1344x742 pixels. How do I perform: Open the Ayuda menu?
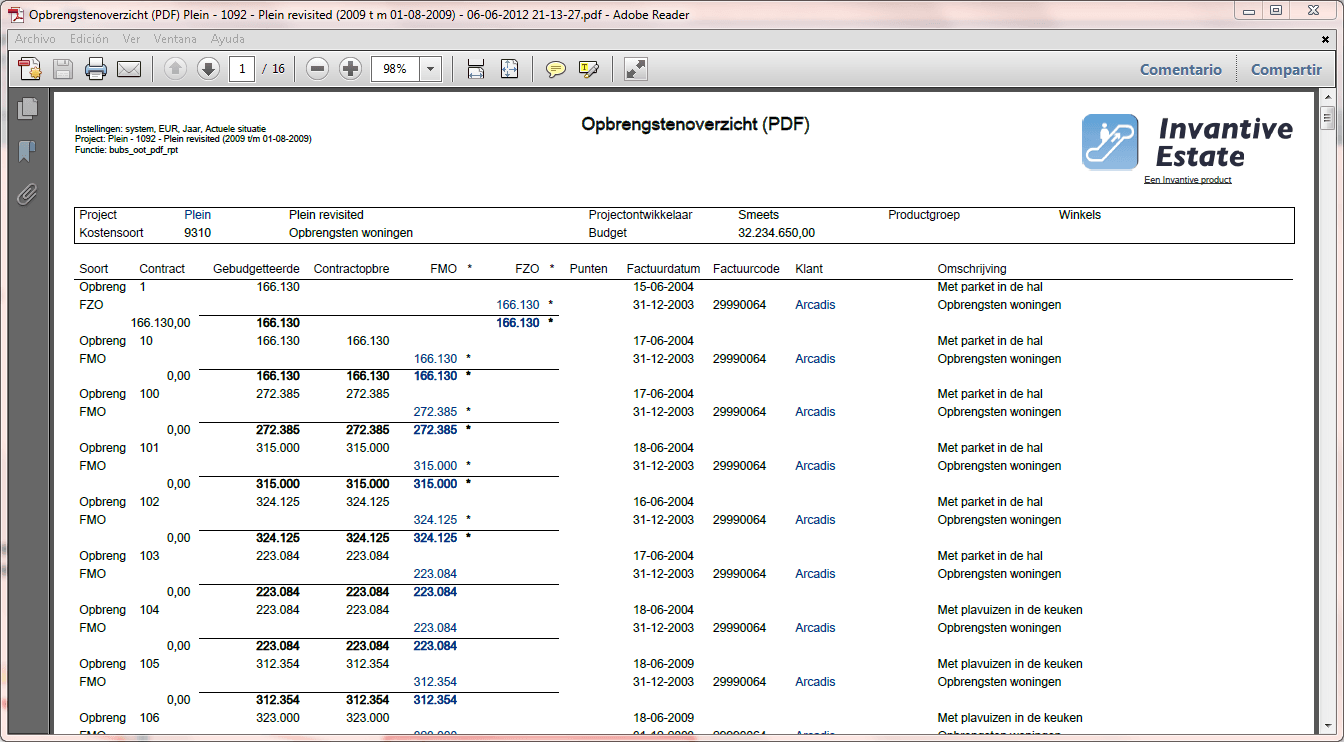click(227, 39)
